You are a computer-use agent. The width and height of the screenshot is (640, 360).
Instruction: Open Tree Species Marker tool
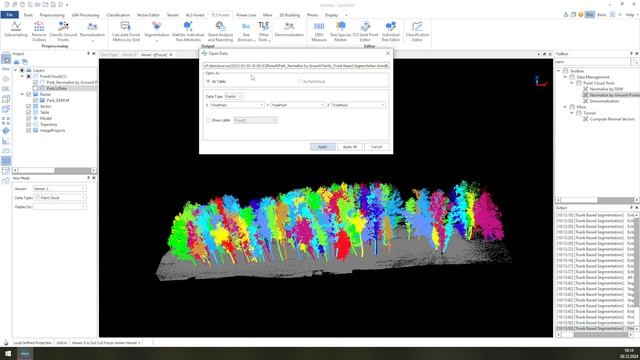click(x=340, y=31)
